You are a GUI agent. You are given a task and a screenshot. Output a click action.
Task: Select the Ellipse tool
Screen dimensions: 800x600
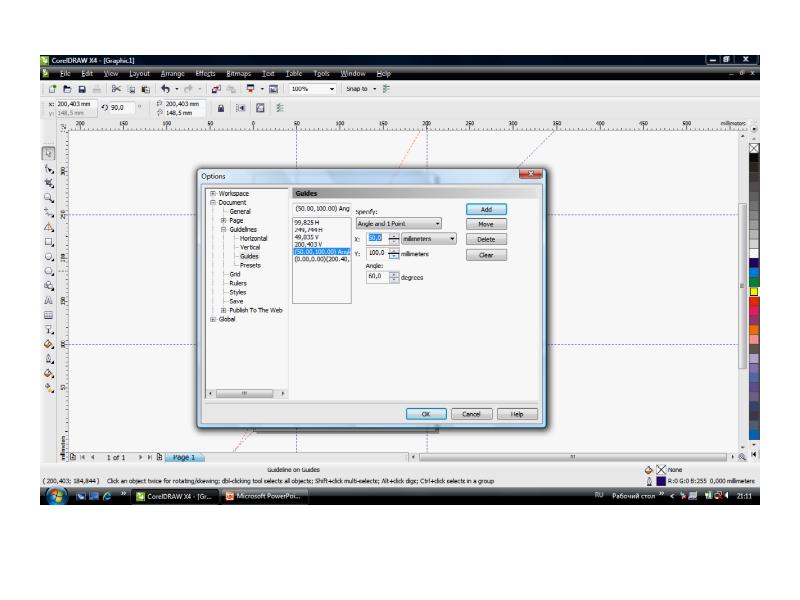click(48, 257)
